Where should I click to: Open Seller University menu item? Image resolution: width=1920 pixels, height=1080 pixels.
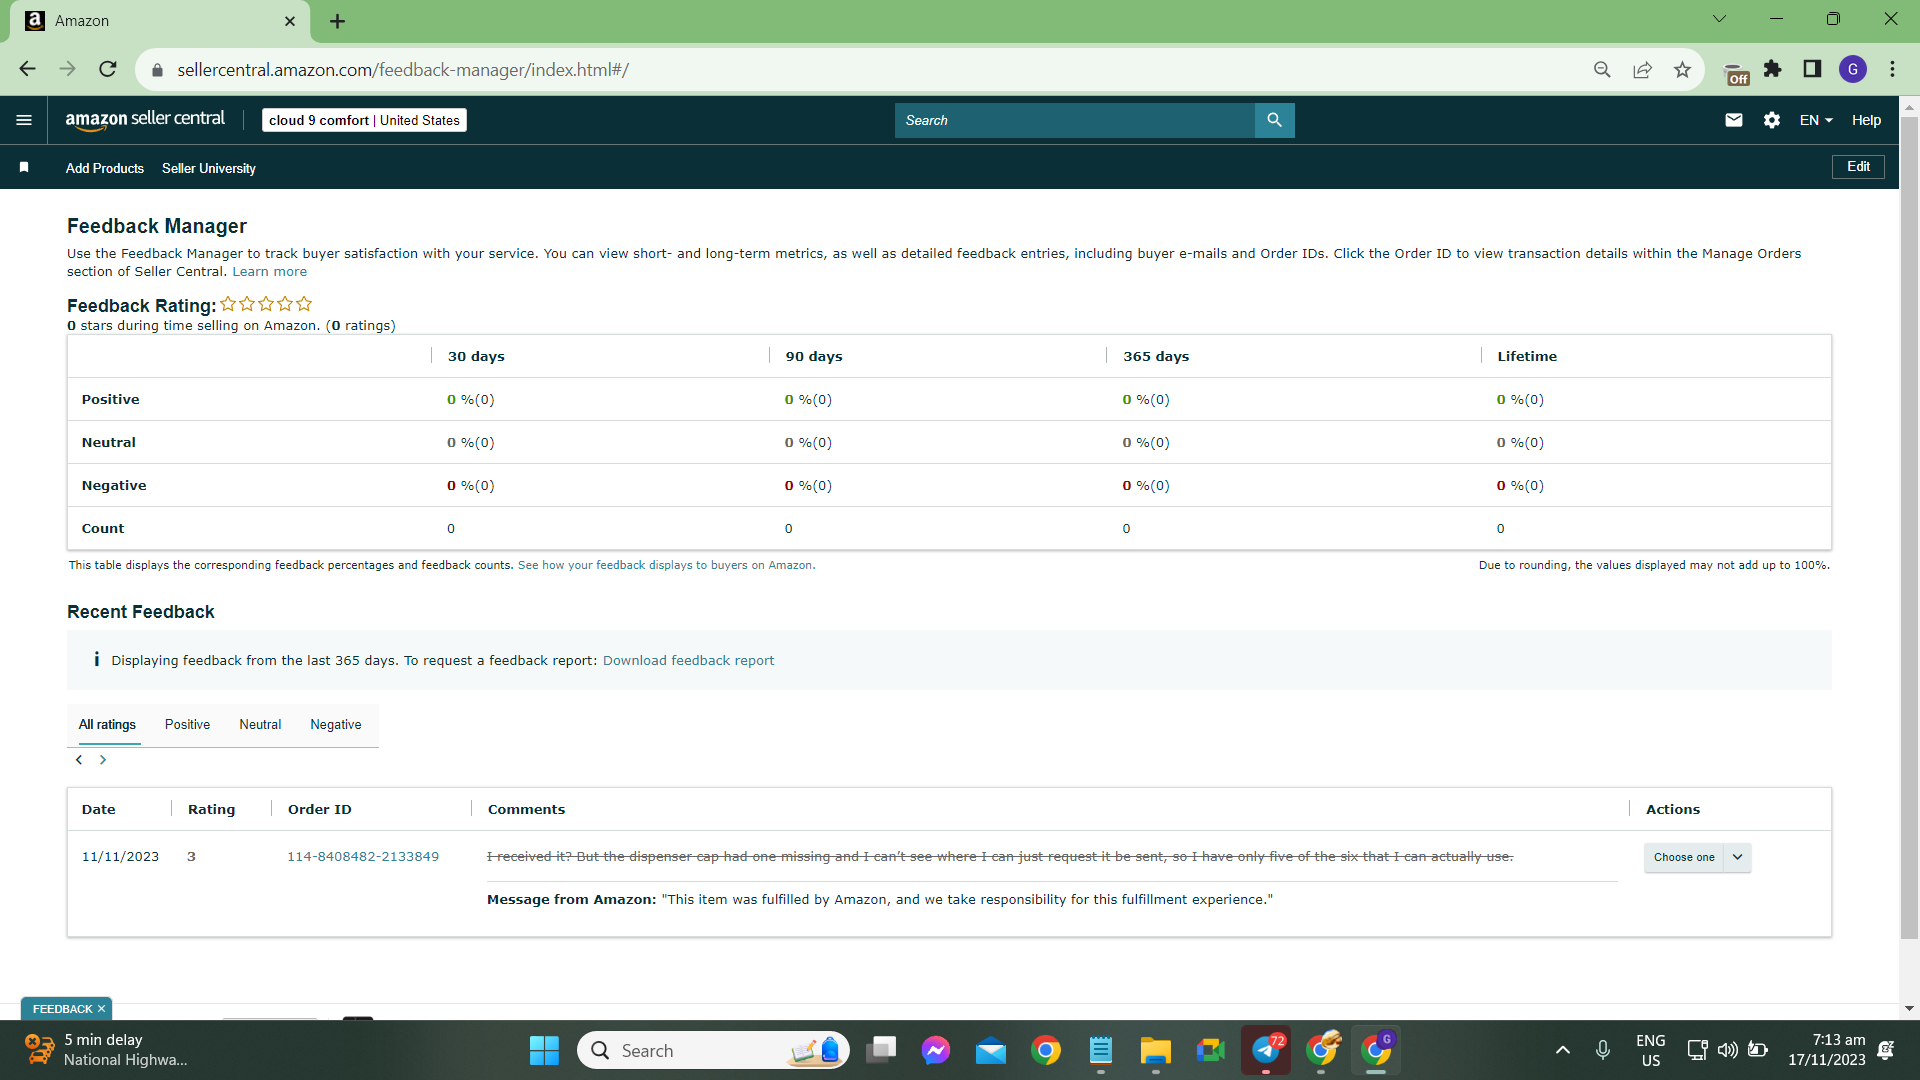coord(209,168)
